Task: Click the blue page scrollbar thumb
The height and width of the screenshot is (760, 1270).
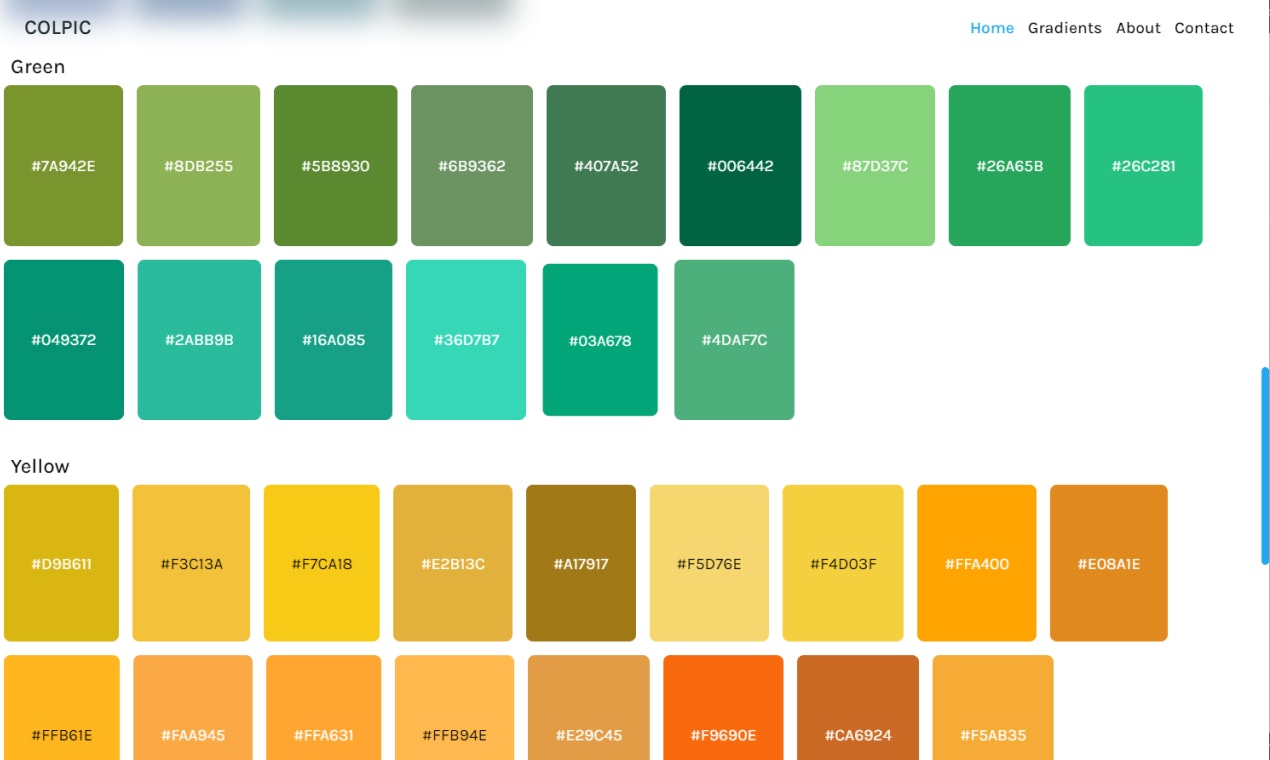Action: pyautogui.click(x=1265, y=466)
